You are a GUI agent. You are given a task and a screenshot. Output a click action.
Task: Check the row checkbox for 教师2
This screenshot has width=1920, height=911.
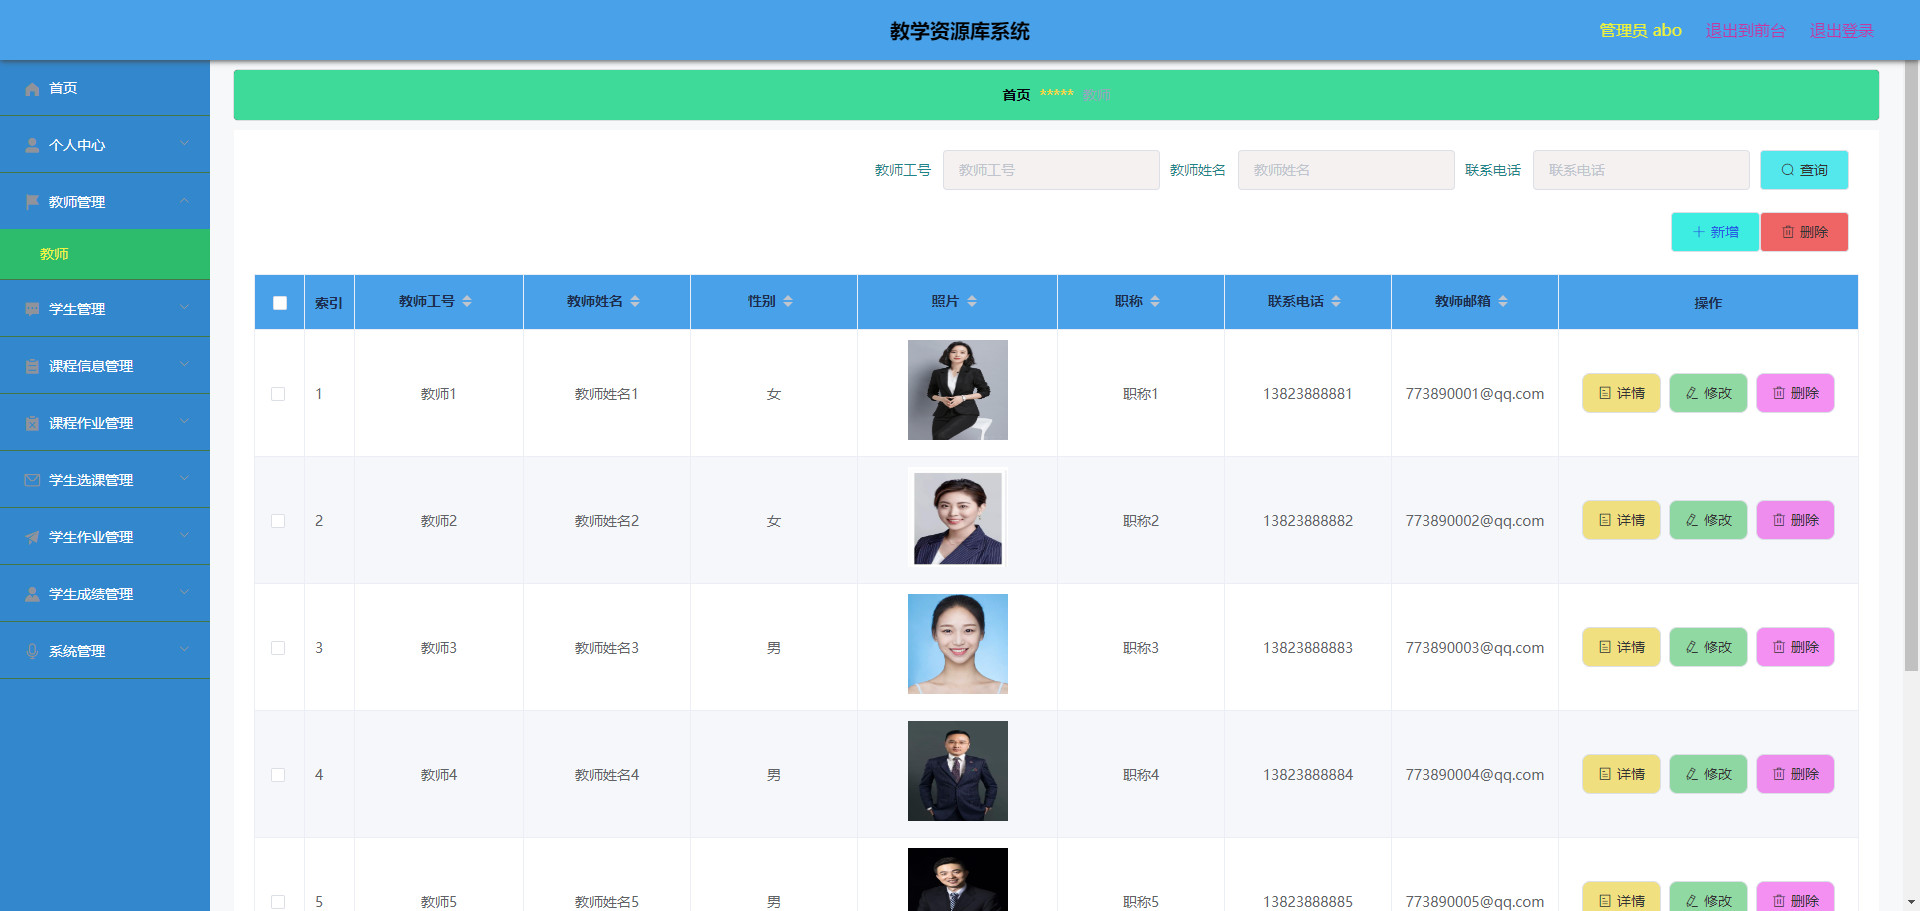(278, 521)
